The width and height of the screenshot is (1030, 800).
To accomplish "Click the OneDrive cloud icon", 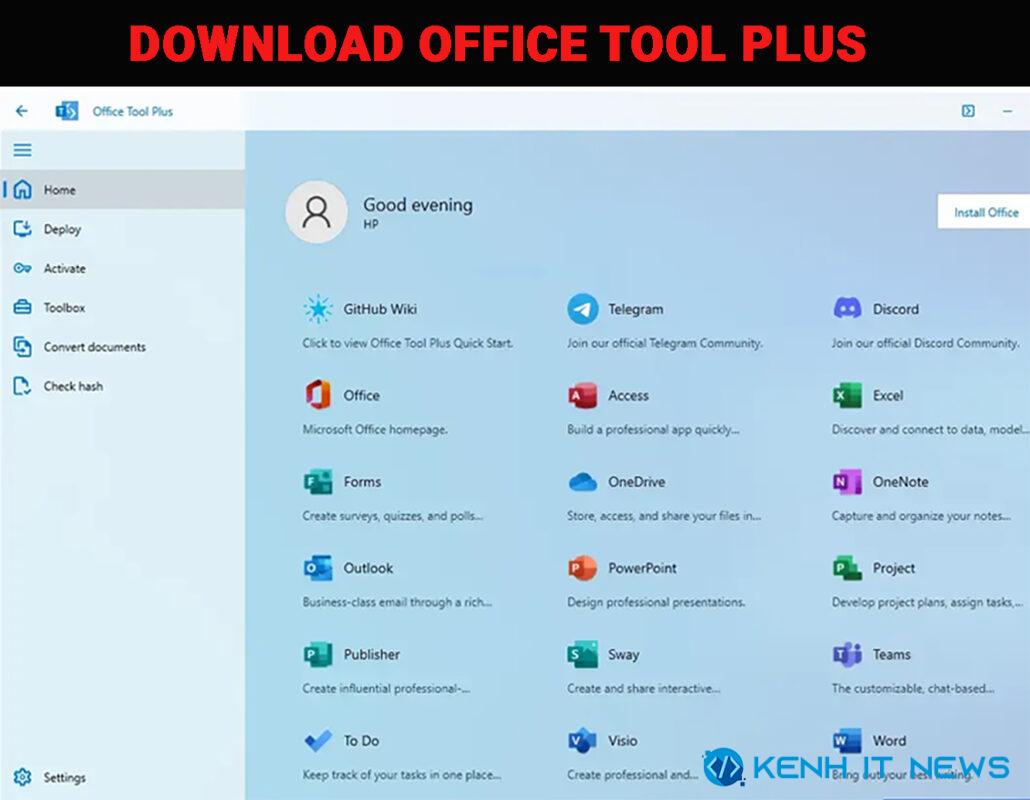I will pyautogui.click(x=583, y=481).
